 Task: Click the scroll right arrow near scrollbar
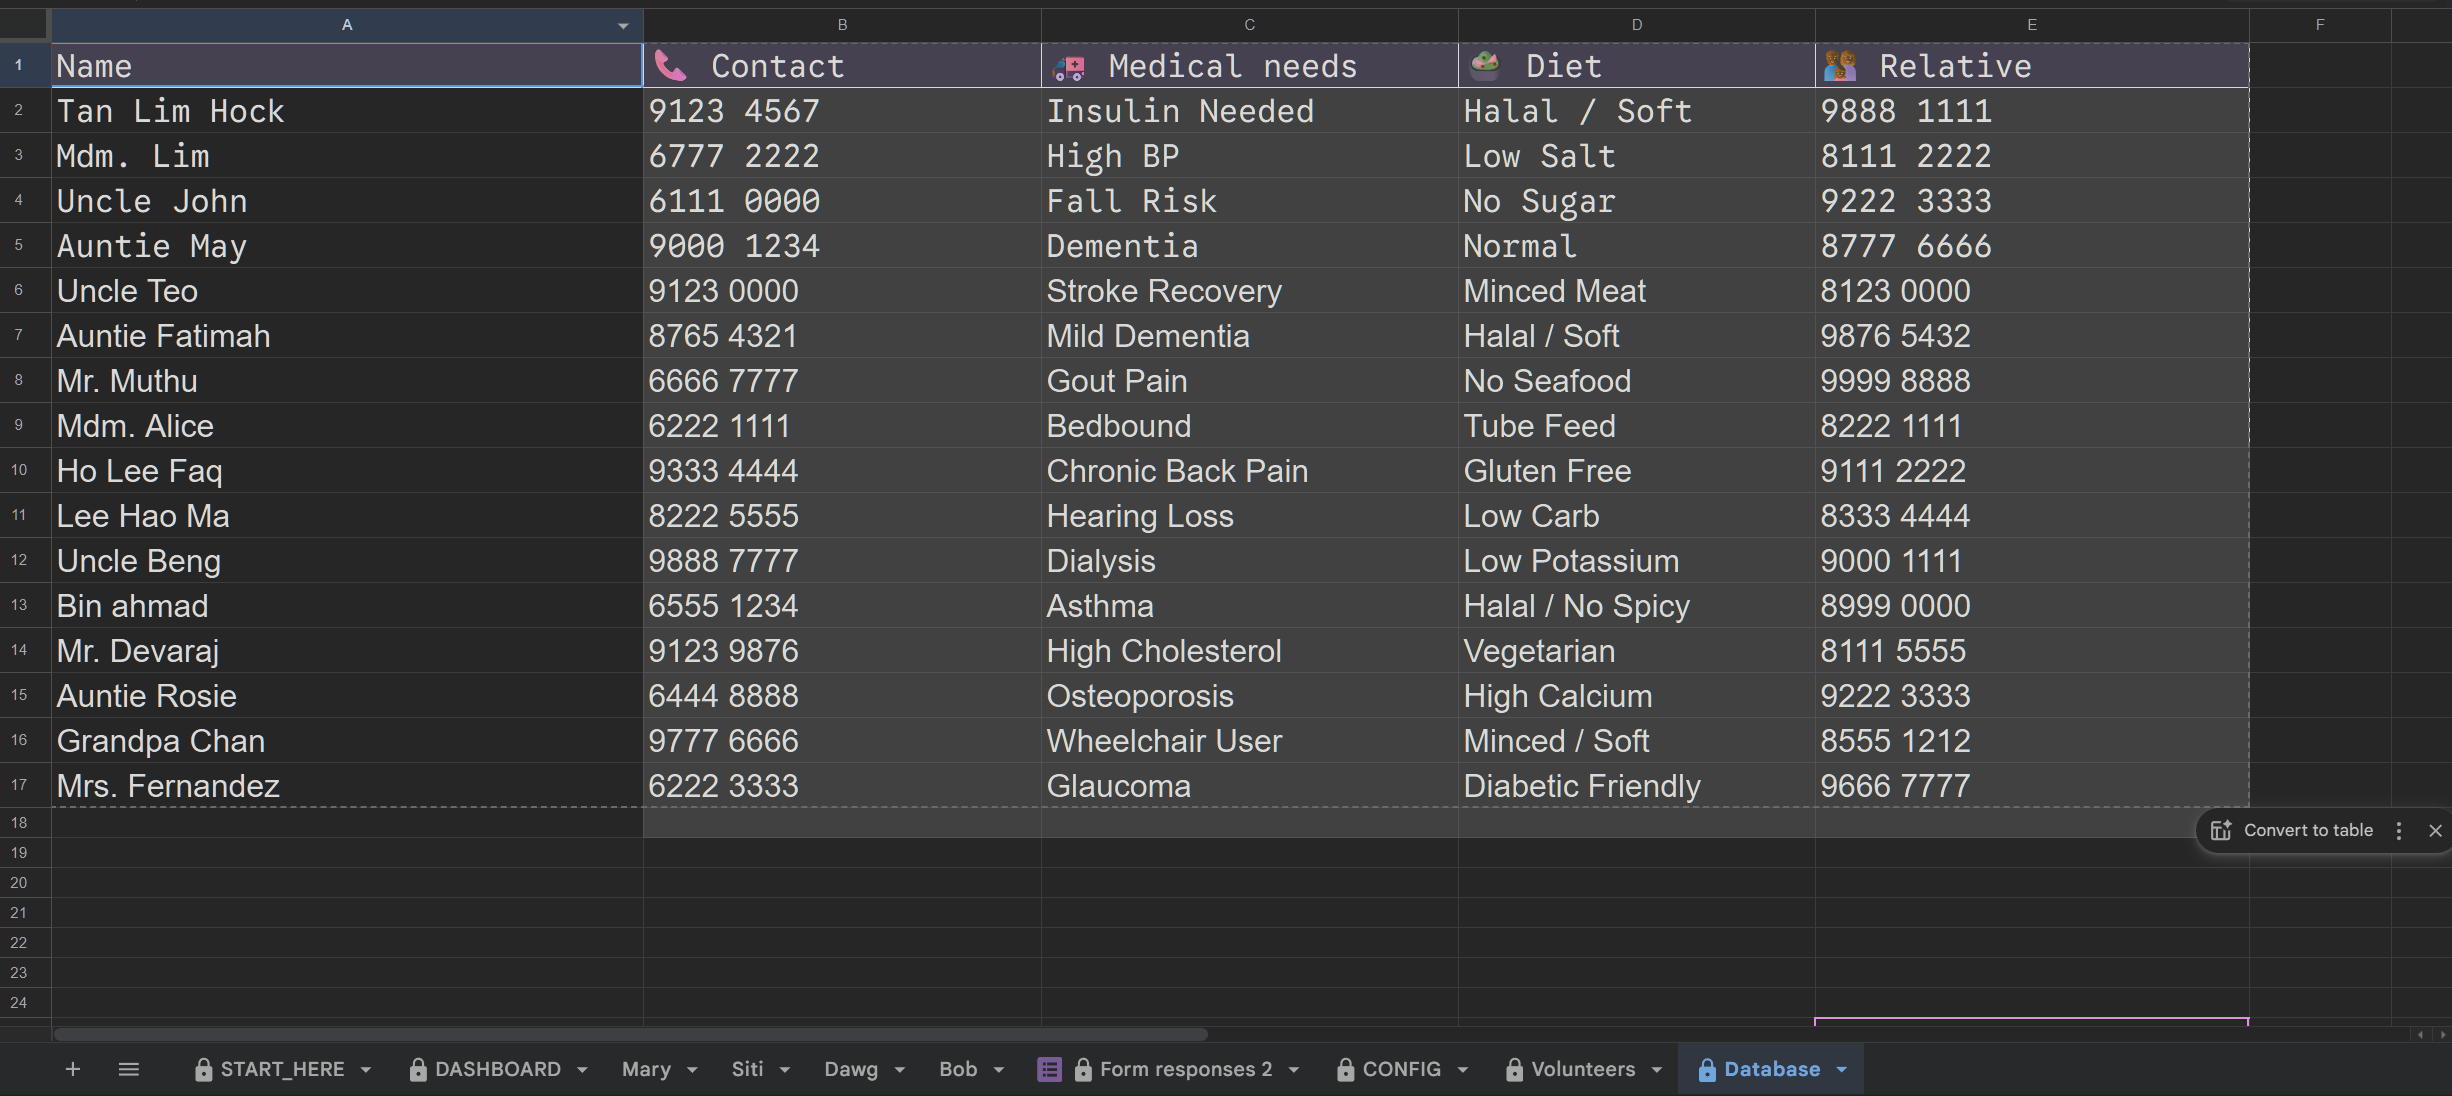pos(2442,1035)
